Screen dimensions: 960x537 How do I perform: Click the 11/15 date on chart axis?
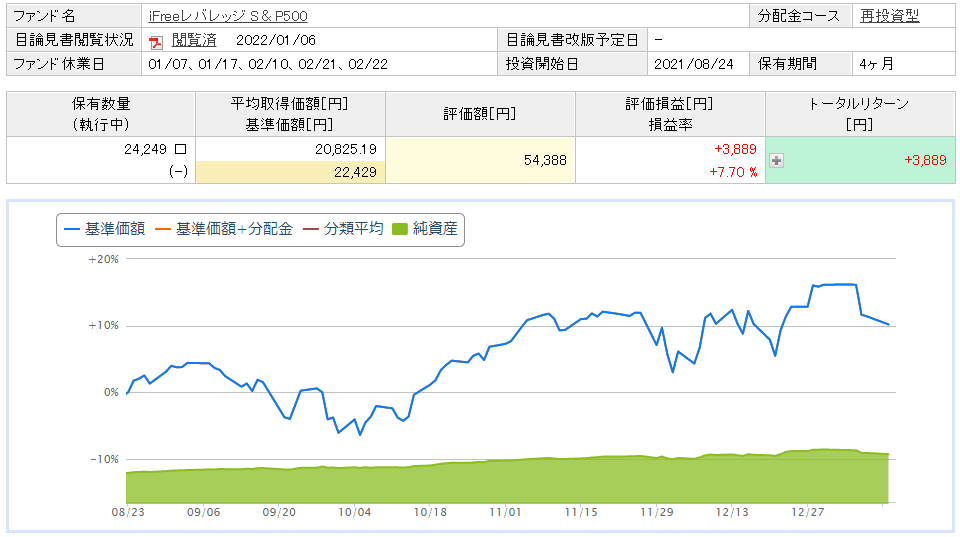pos(581,512)
